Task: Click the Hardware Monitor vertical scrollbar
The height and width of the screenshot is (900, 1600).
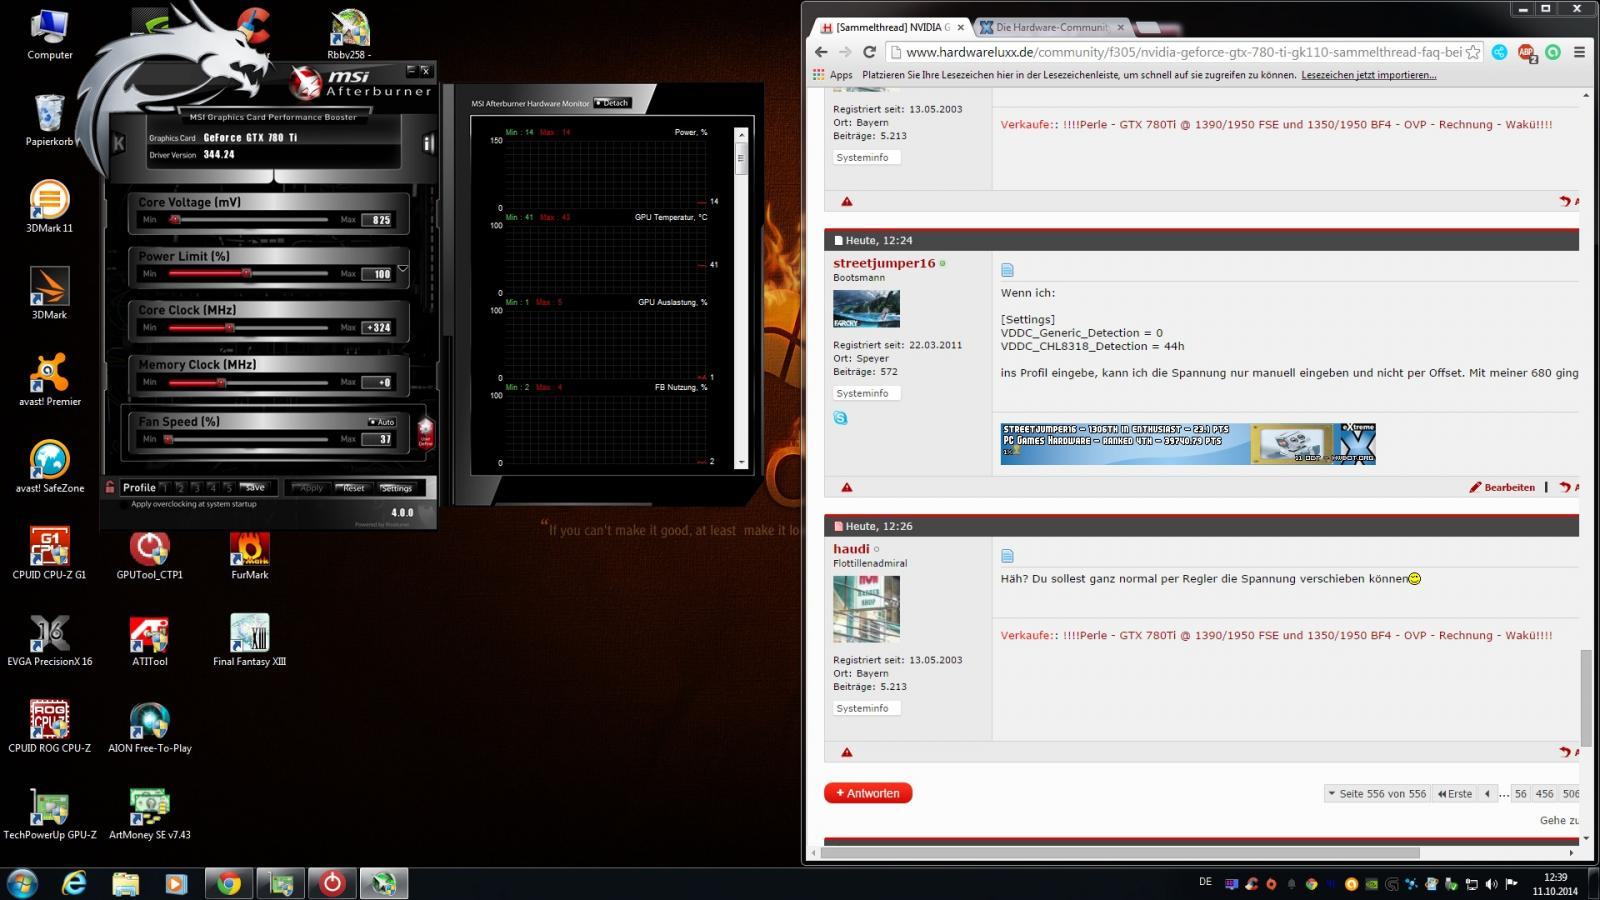Action: click(741, 297)
